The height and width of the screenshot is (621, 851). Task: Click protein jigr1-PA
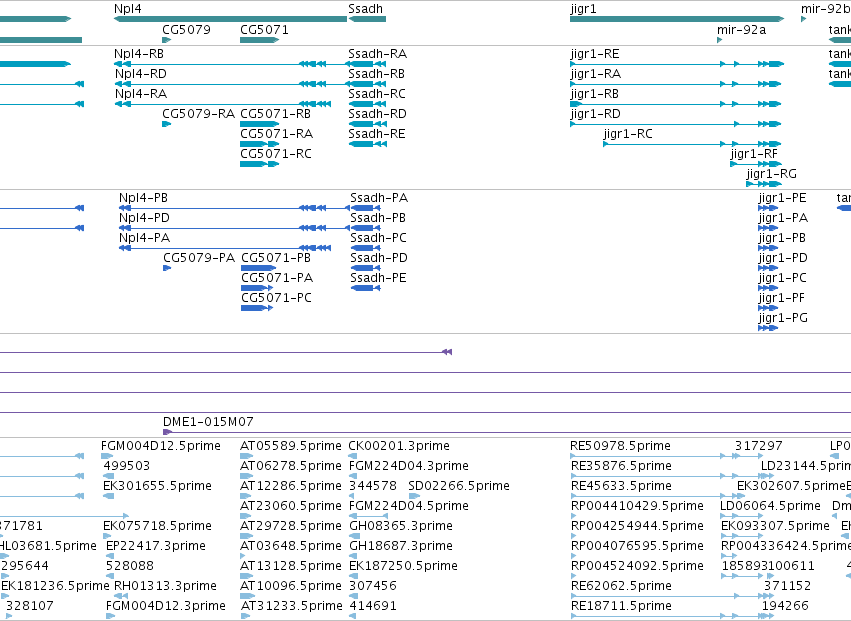pyautogui.click(x=783, y=218)
